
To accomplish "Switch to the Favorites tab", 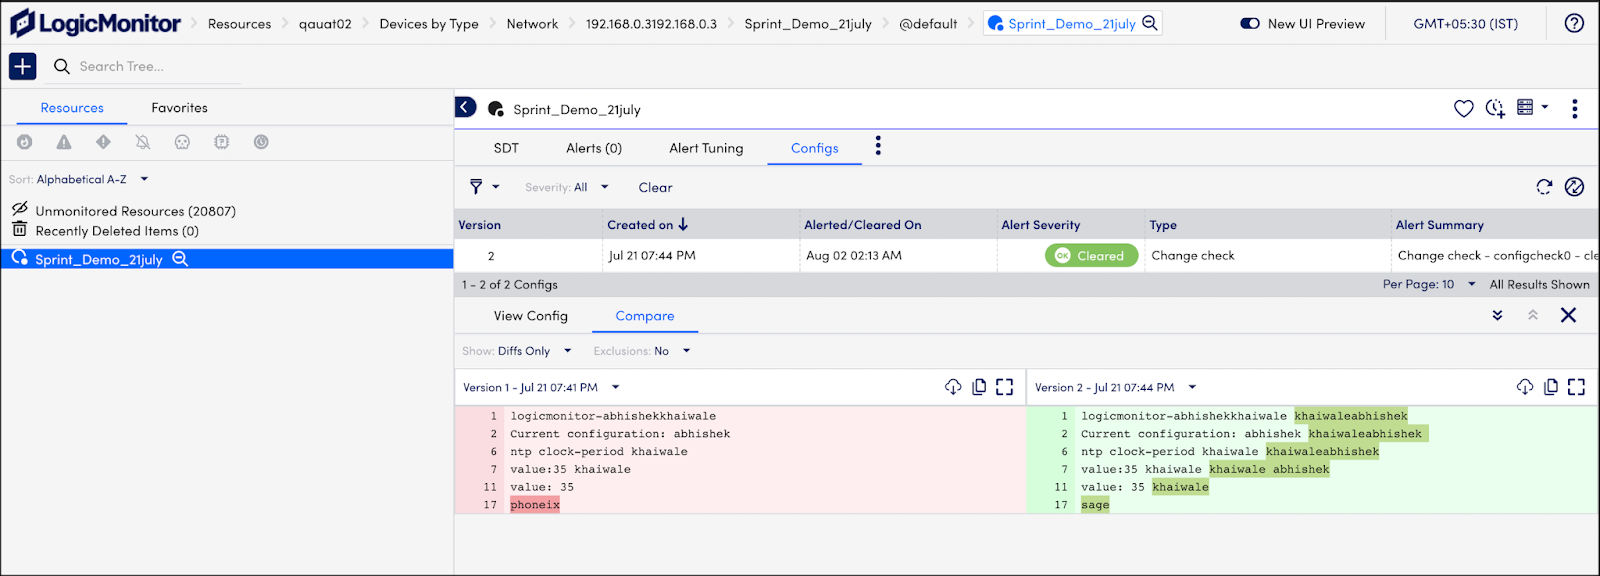I will [180, 108].
